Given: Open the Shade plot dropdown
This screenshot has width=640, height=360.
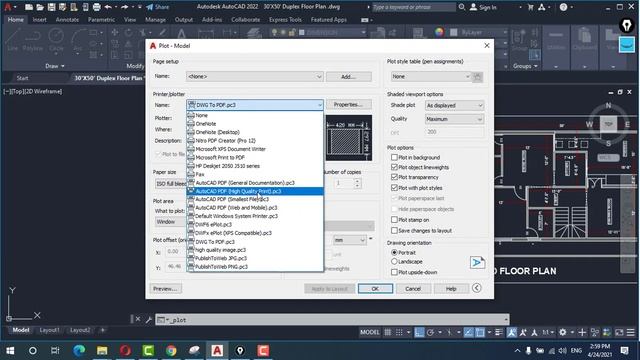Looking at the screenshot, I should point(454,105).
